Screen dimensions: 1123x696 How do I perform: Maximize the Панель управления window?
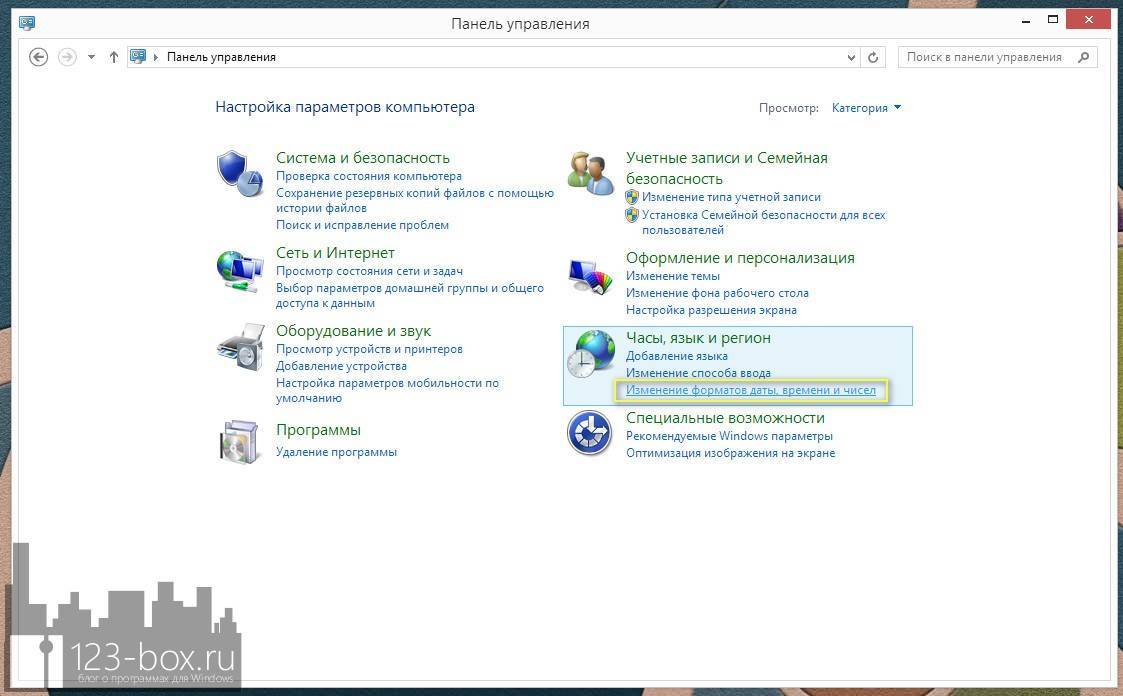pos(1053,20)
